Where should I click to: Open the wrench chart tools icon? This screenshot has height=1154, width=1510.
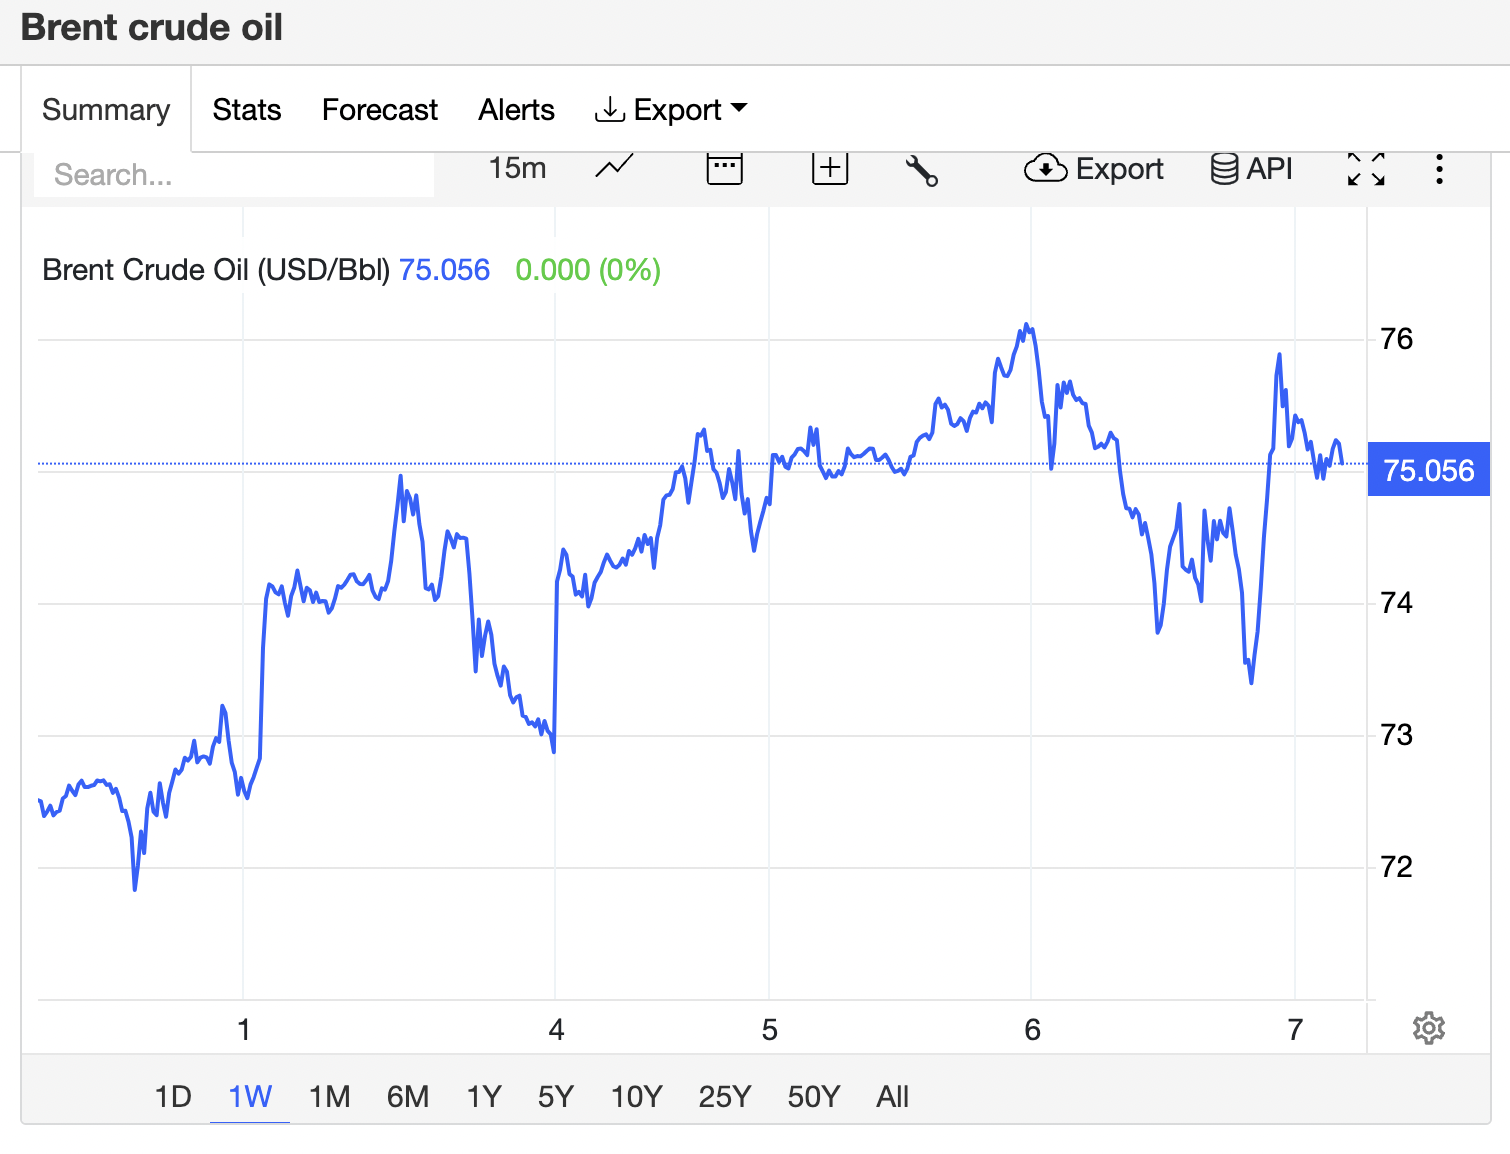[921, 170]
